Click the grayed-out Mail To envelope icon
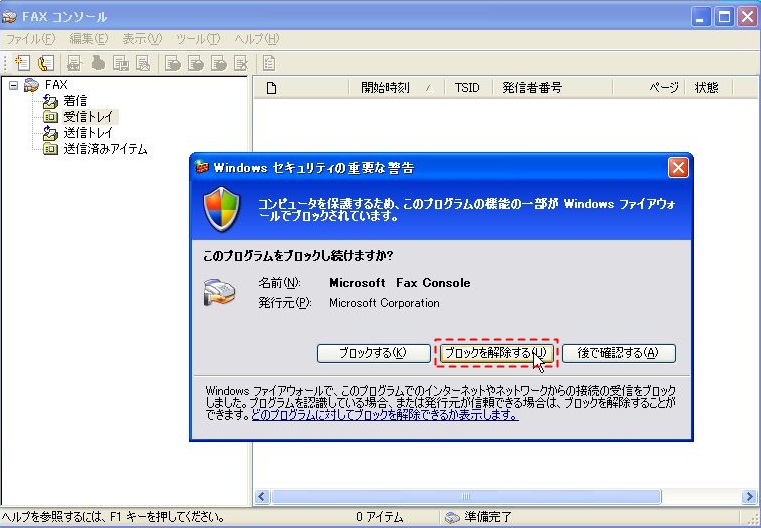 coord(143,63)
